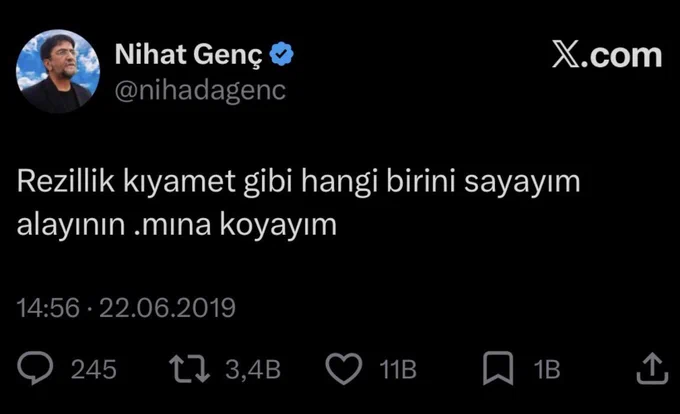Open the Nihat Genç display name link

189,55
